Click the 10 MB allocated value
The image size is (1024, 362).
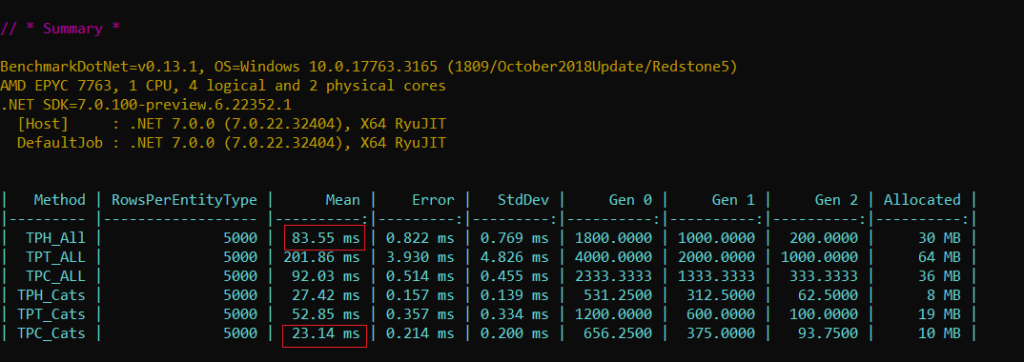coord(940,333)
